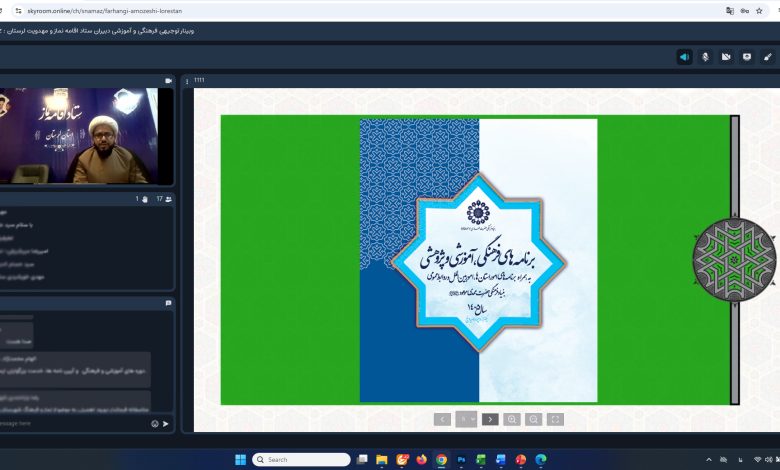Open Firefox from the taskbar
The width and height of the screenshot is (780, 470).
(x=421, y=460)
